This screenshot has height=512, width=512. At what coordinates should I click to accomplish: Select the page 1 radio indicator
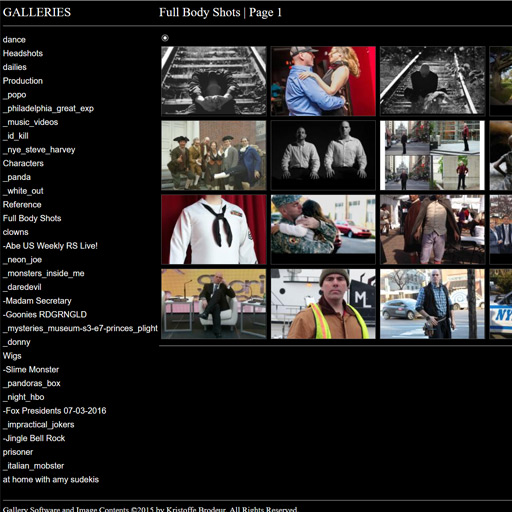165,38
